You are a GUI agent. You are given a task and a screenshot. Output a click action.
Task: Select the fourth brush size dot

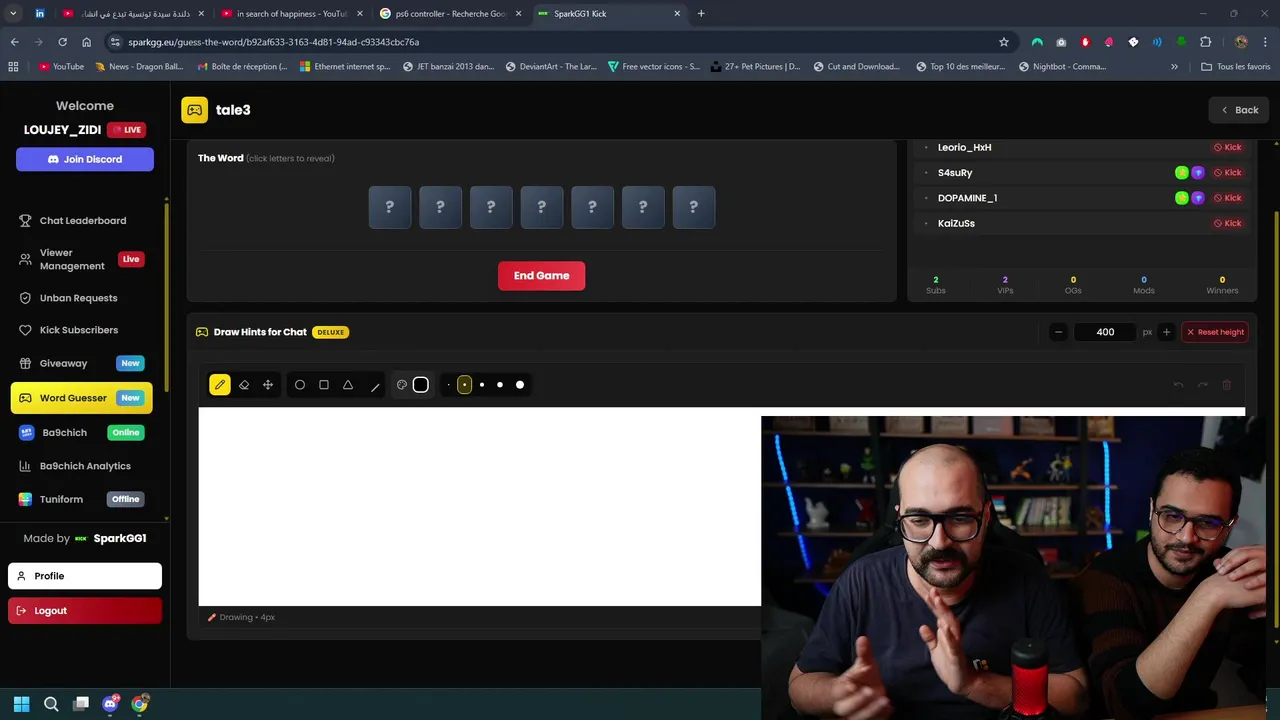(x=500, y=385)
